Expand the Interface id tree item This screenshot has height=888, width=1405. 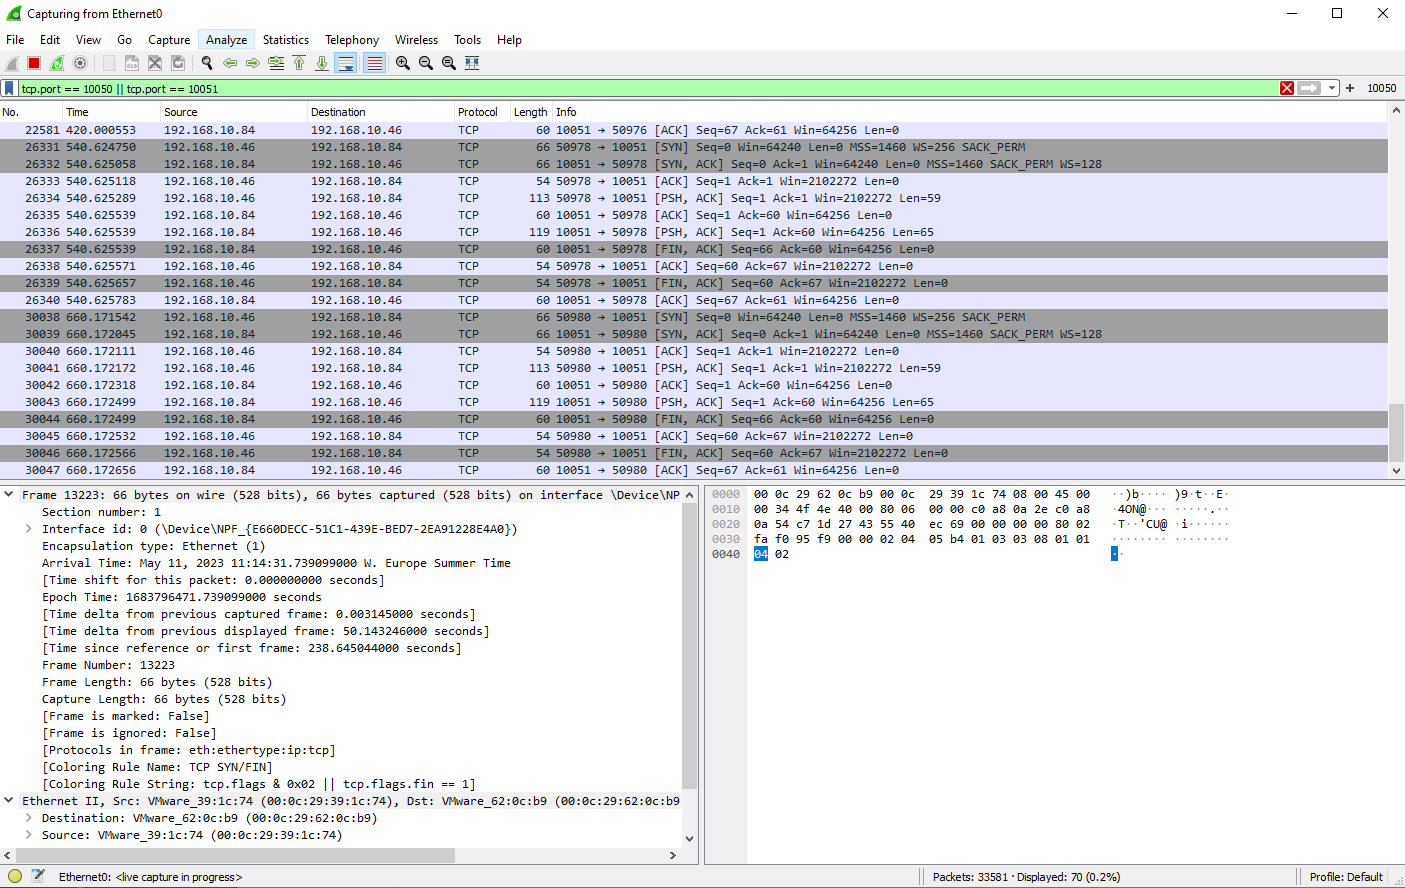[28, 529]
